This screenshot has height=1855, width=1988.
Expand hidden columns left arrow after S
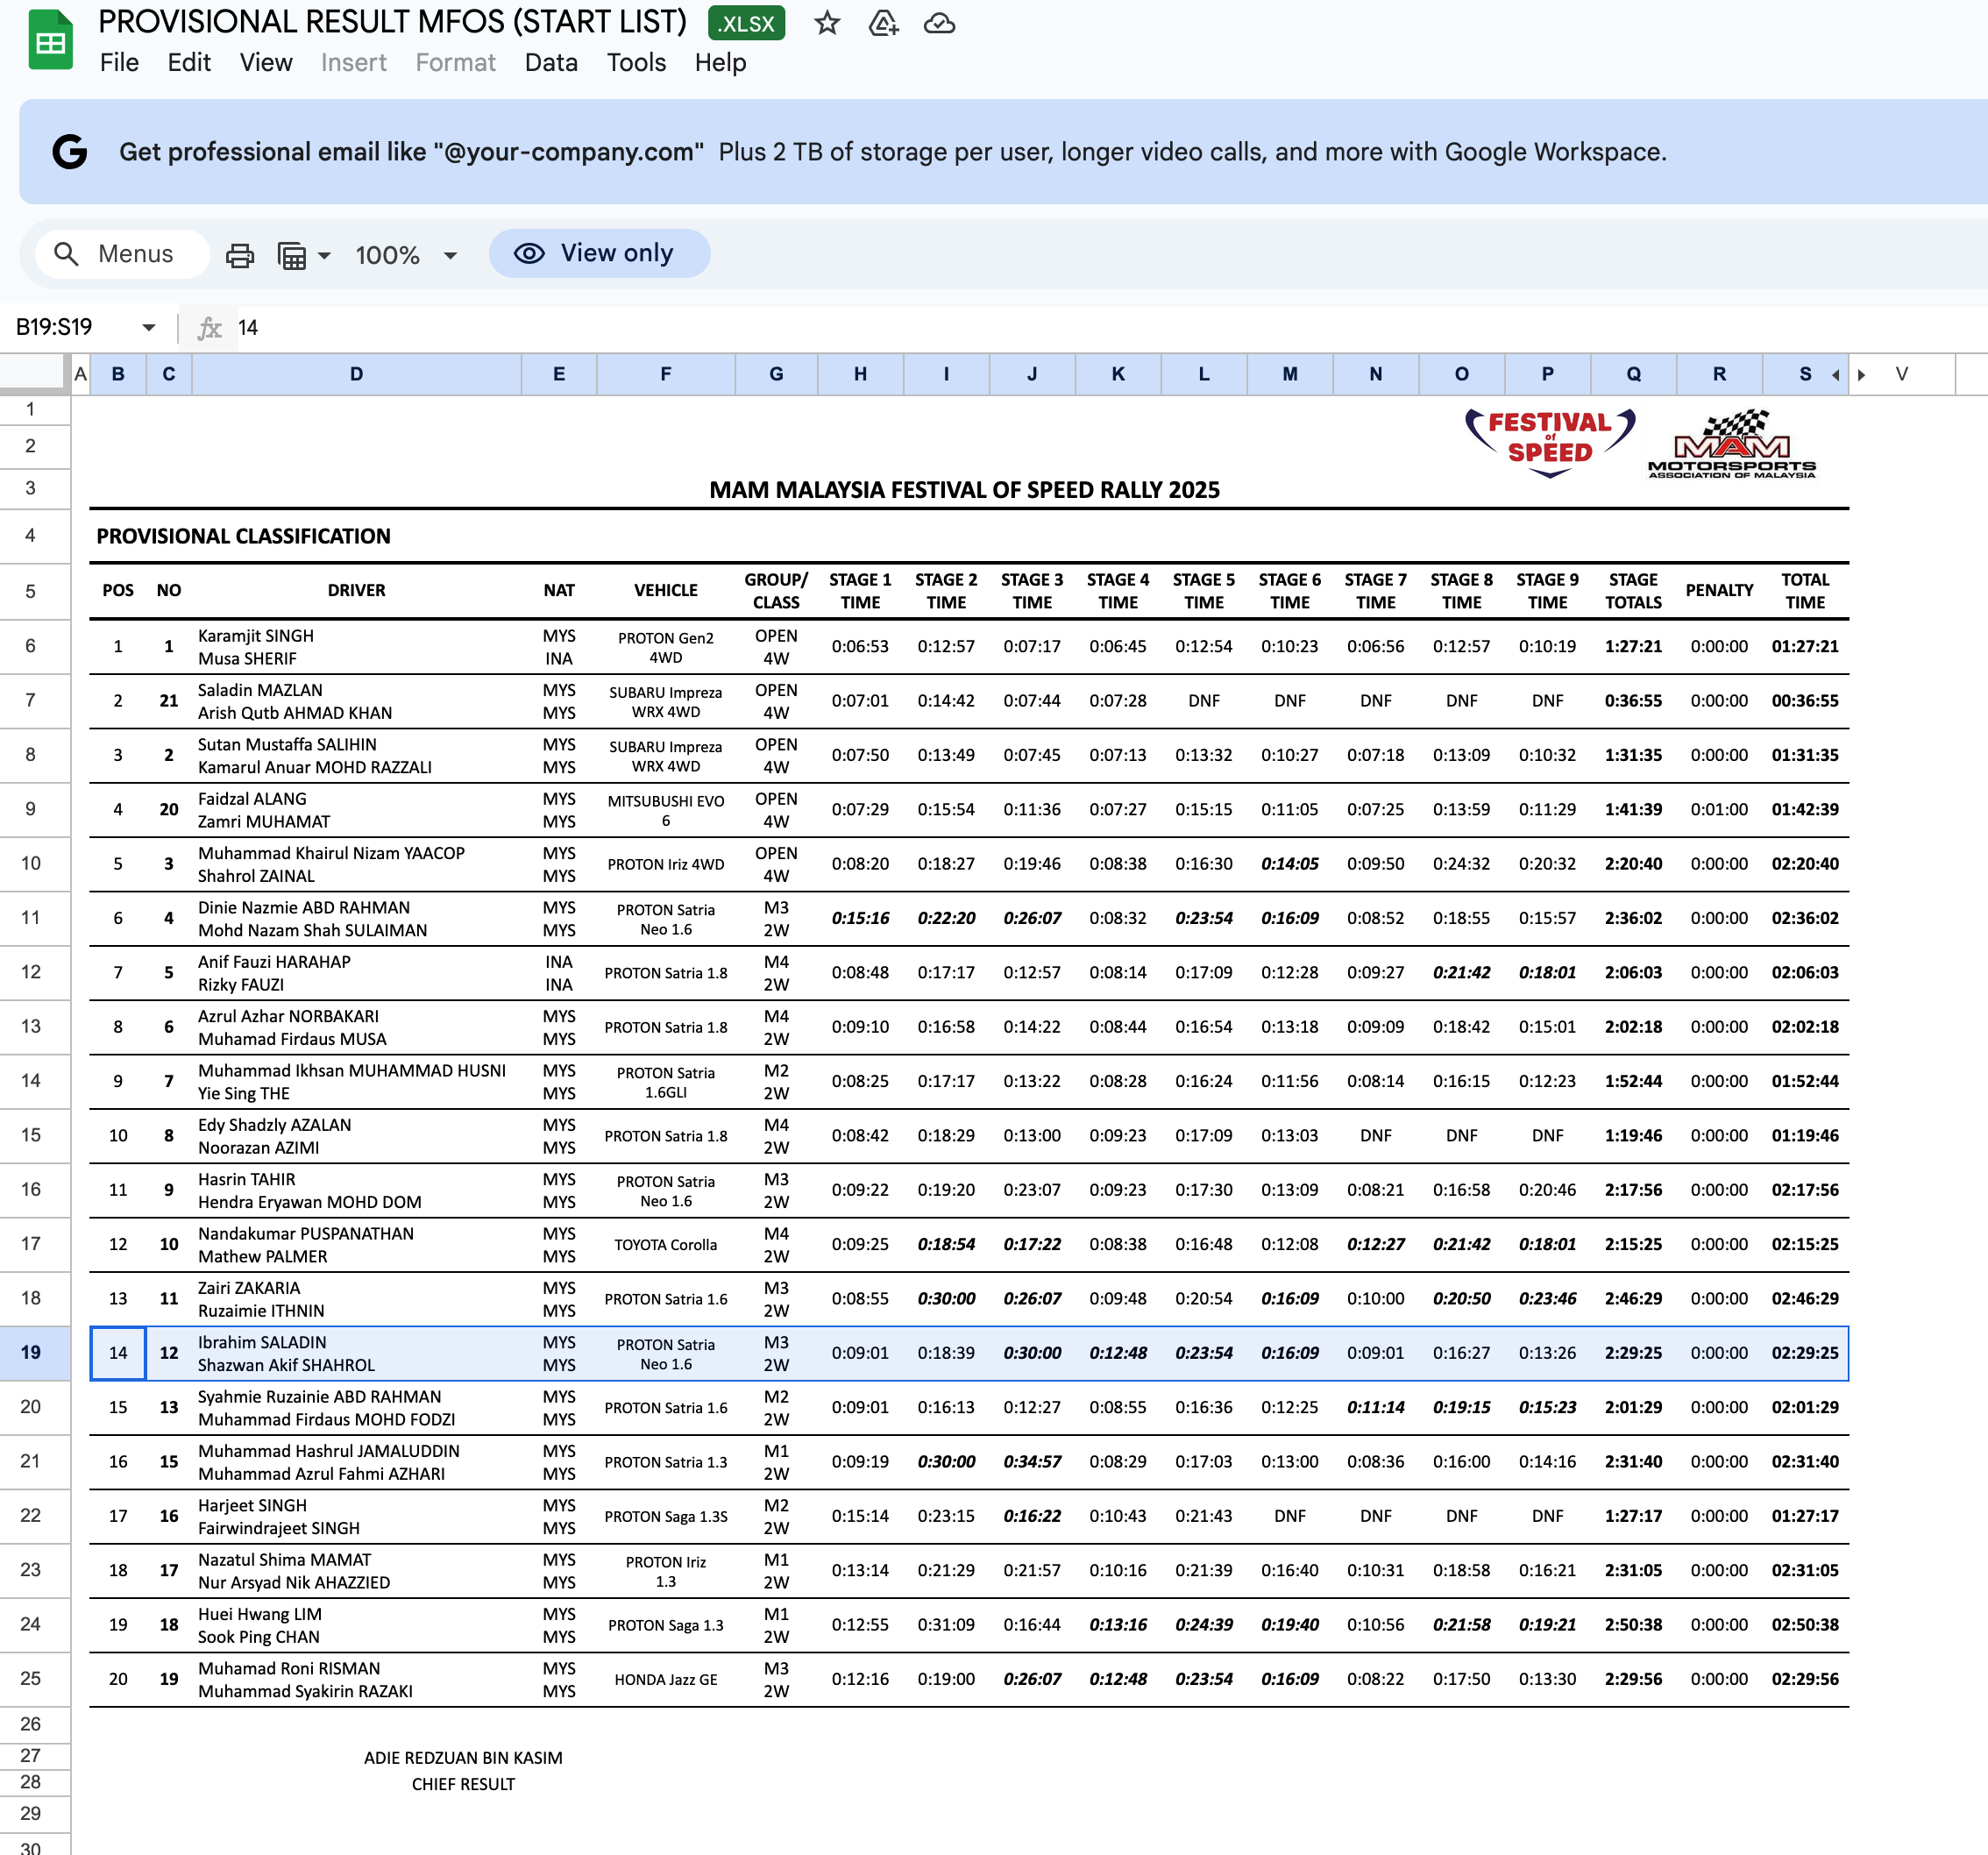(x=1835, y=375)
